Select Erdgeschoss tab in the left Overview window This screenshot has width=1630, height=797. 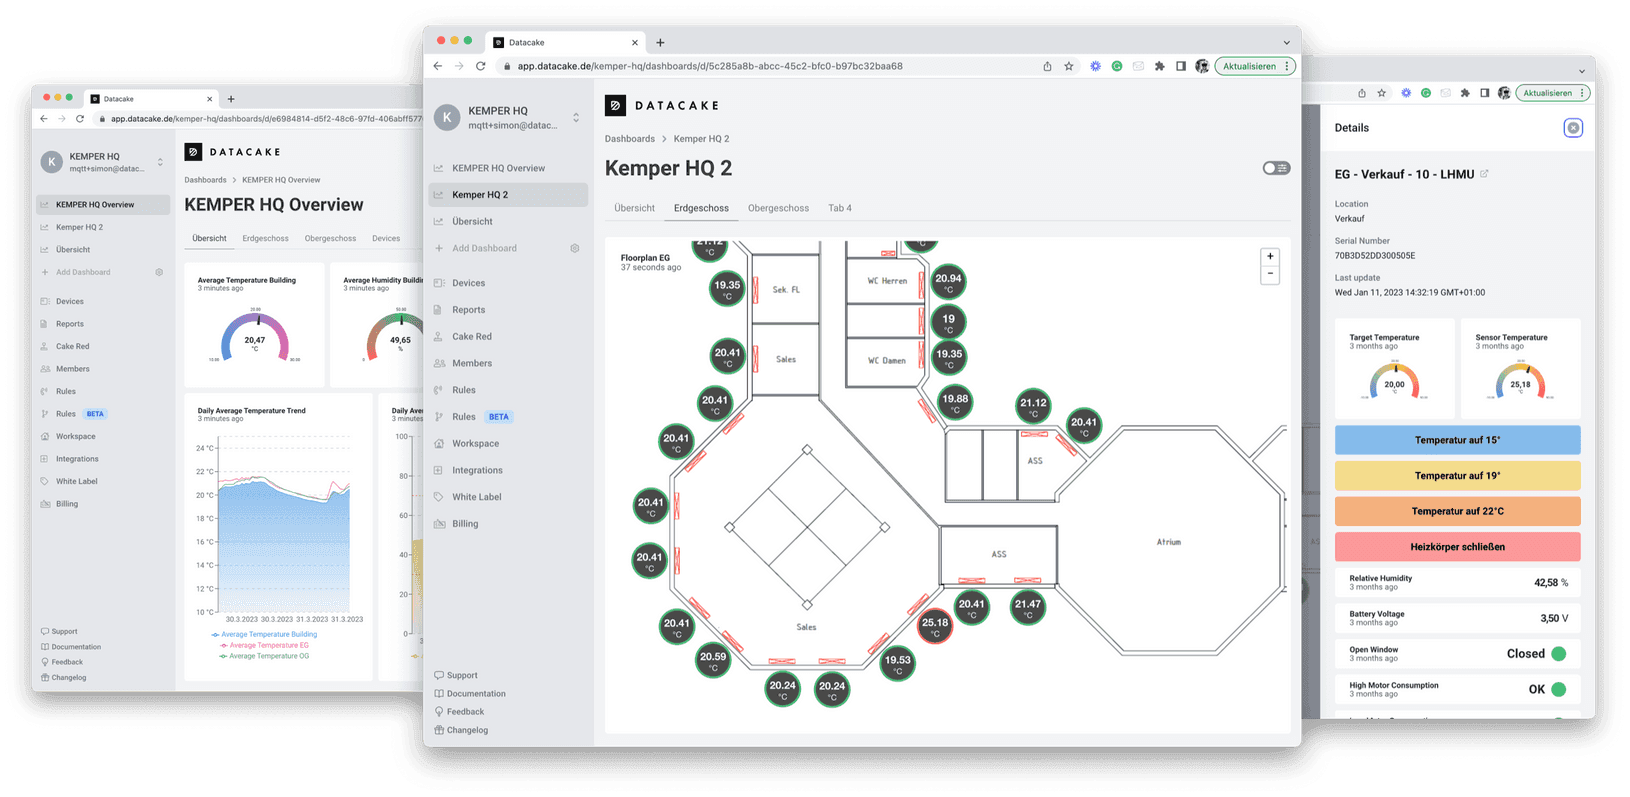[265, 239]
